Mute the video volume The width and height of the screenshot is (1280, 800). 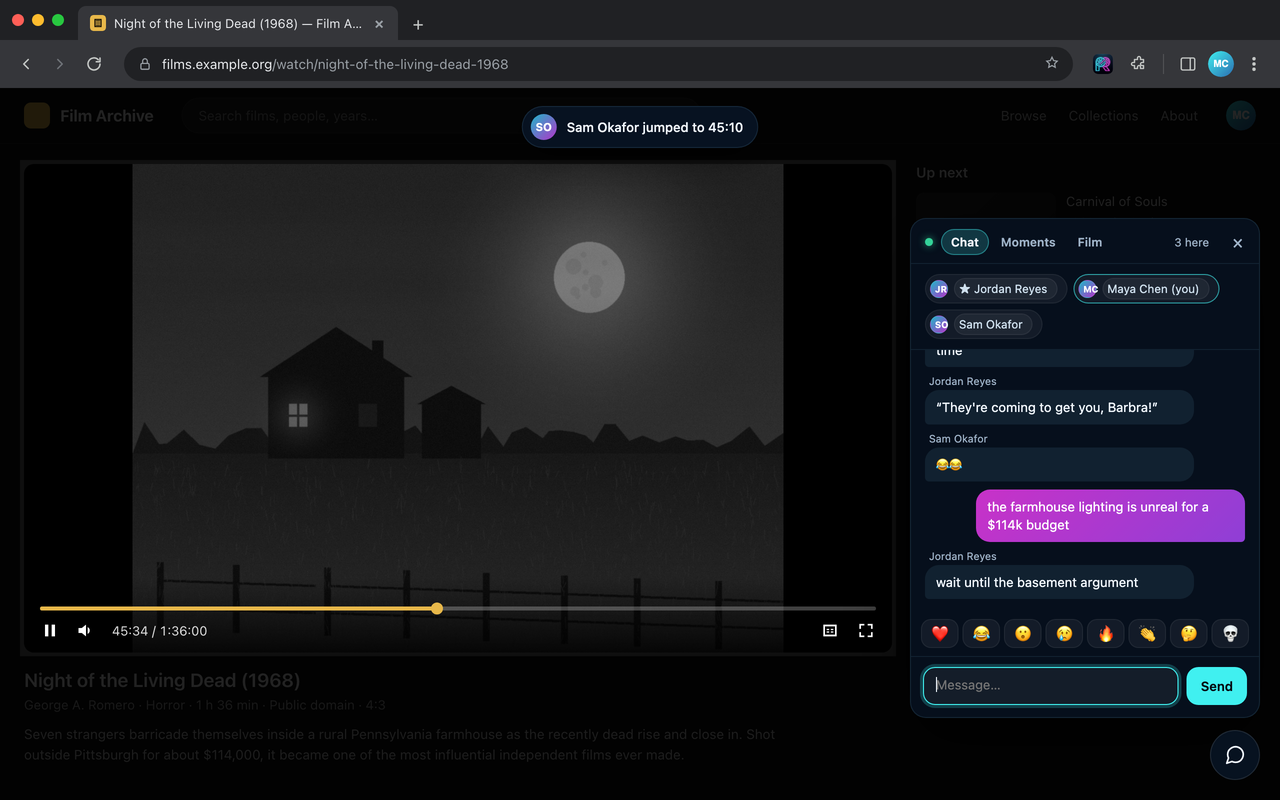tap(84, 631)
